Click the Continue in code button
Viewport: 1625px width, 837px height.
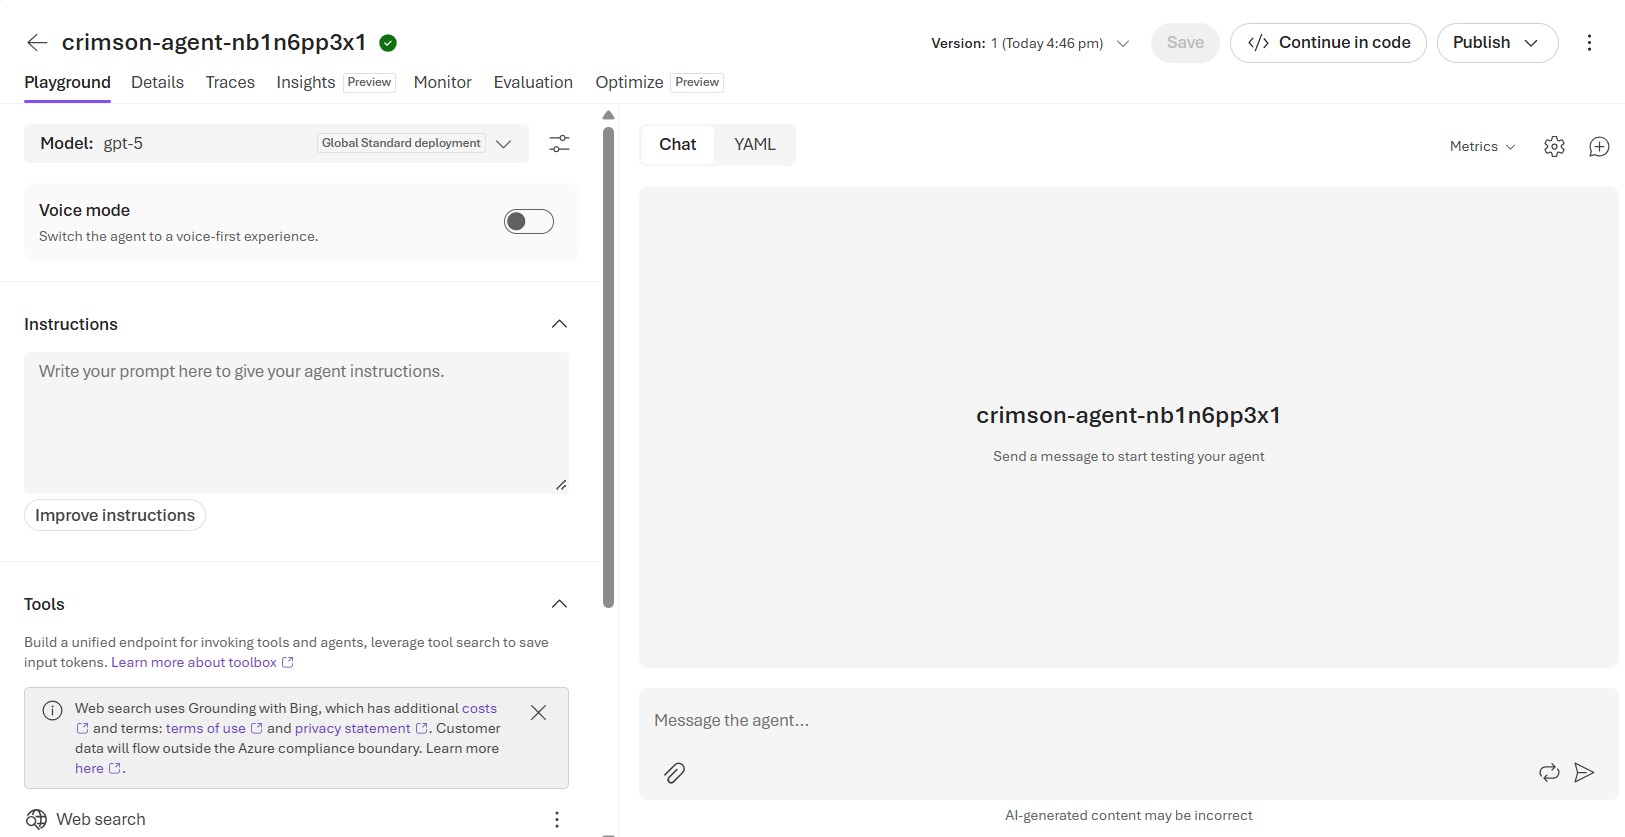click(1328, 43)
